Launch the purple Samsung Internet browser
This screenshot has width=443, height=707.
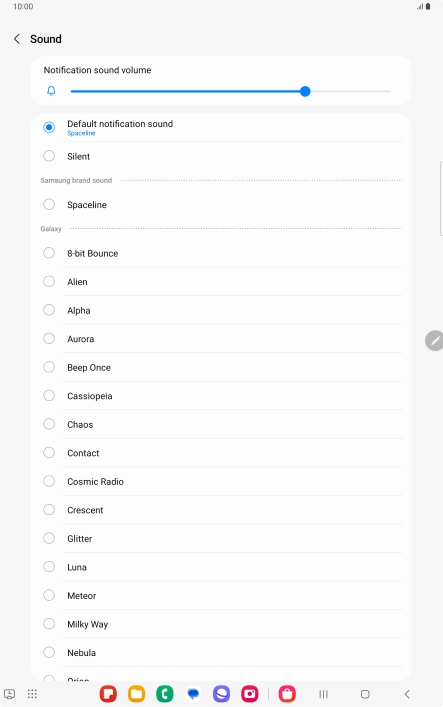pyautogui.click(x=222, y=694)
